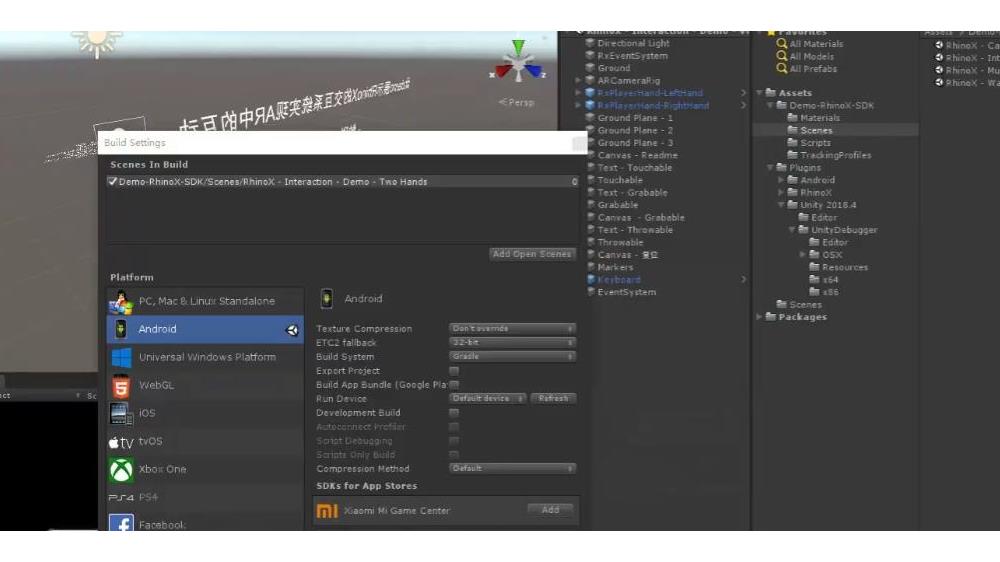
Task: Select Markers object in hierarchy
Action: pyautogui.click(x=615, y=268)
